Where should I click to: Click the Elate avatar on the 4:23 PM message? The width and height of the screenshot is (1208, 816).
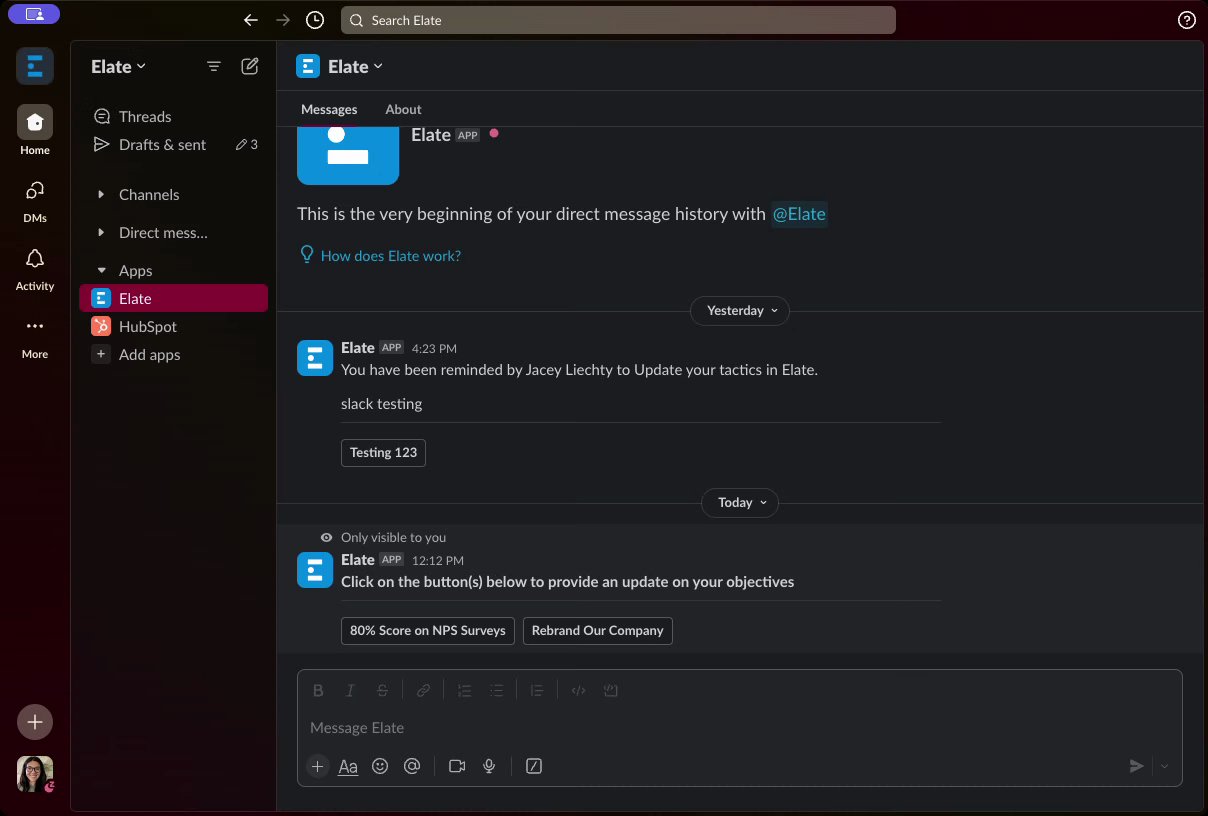(x=315, y=358)
